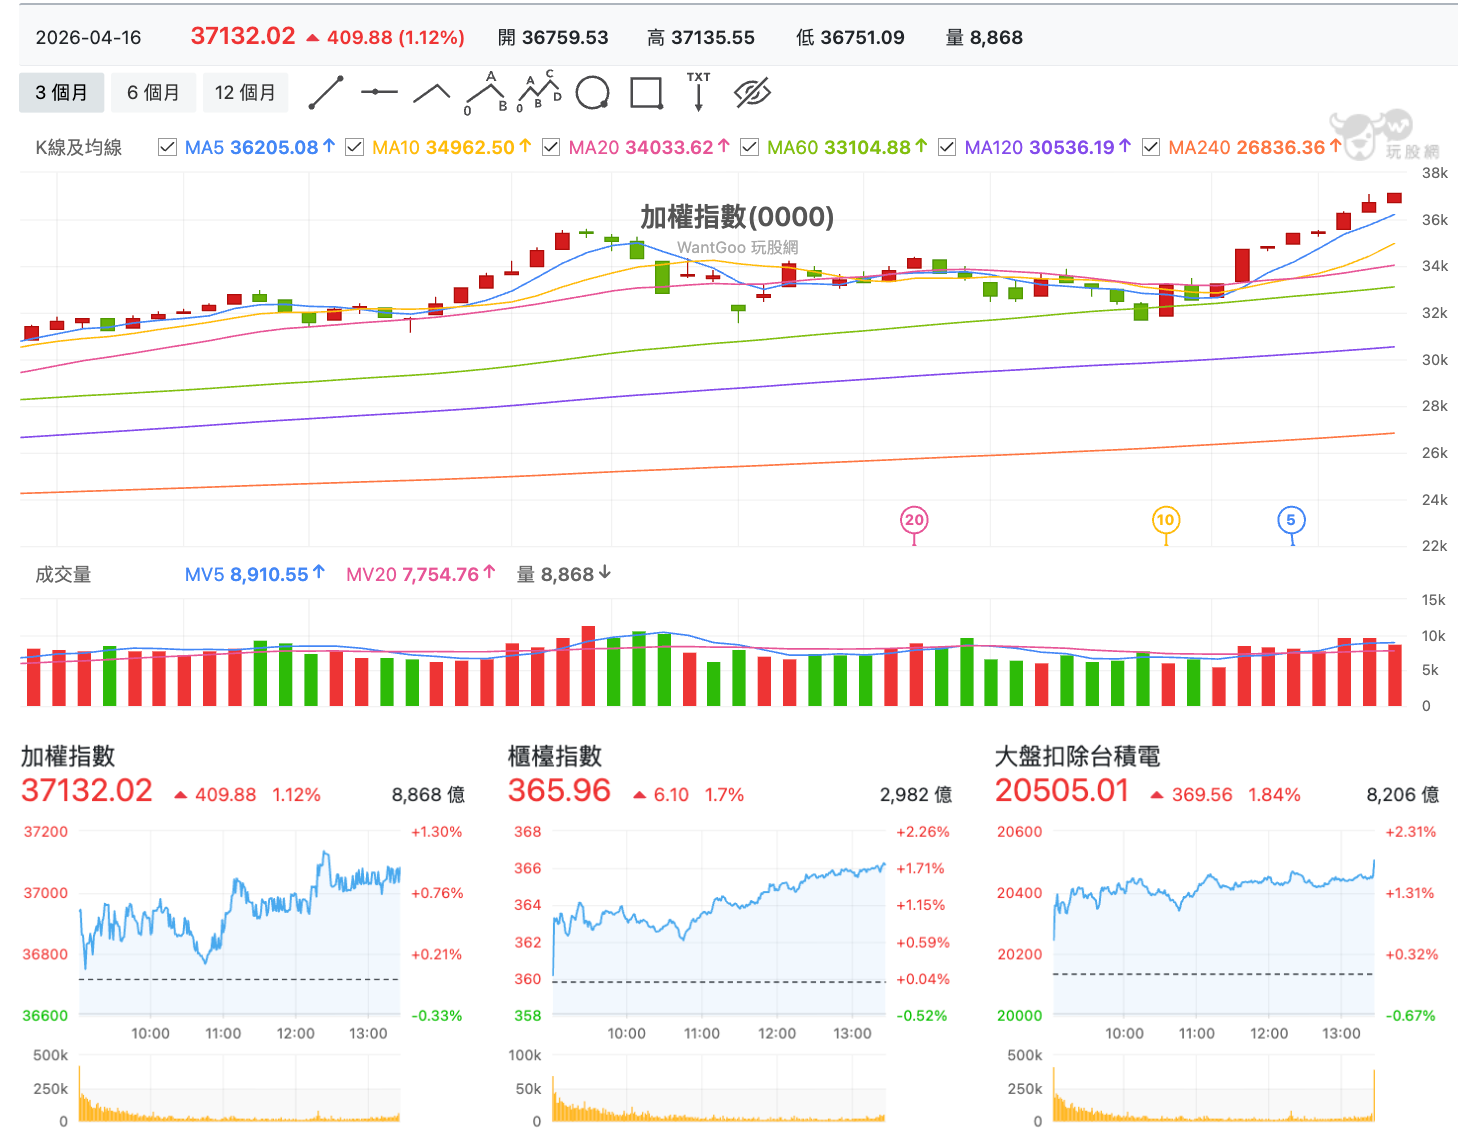Image resolution: width=1458 pixels, height=1145 pixels.
Task: Click the K線及均線 section label
Action: [x=79, y=148]
